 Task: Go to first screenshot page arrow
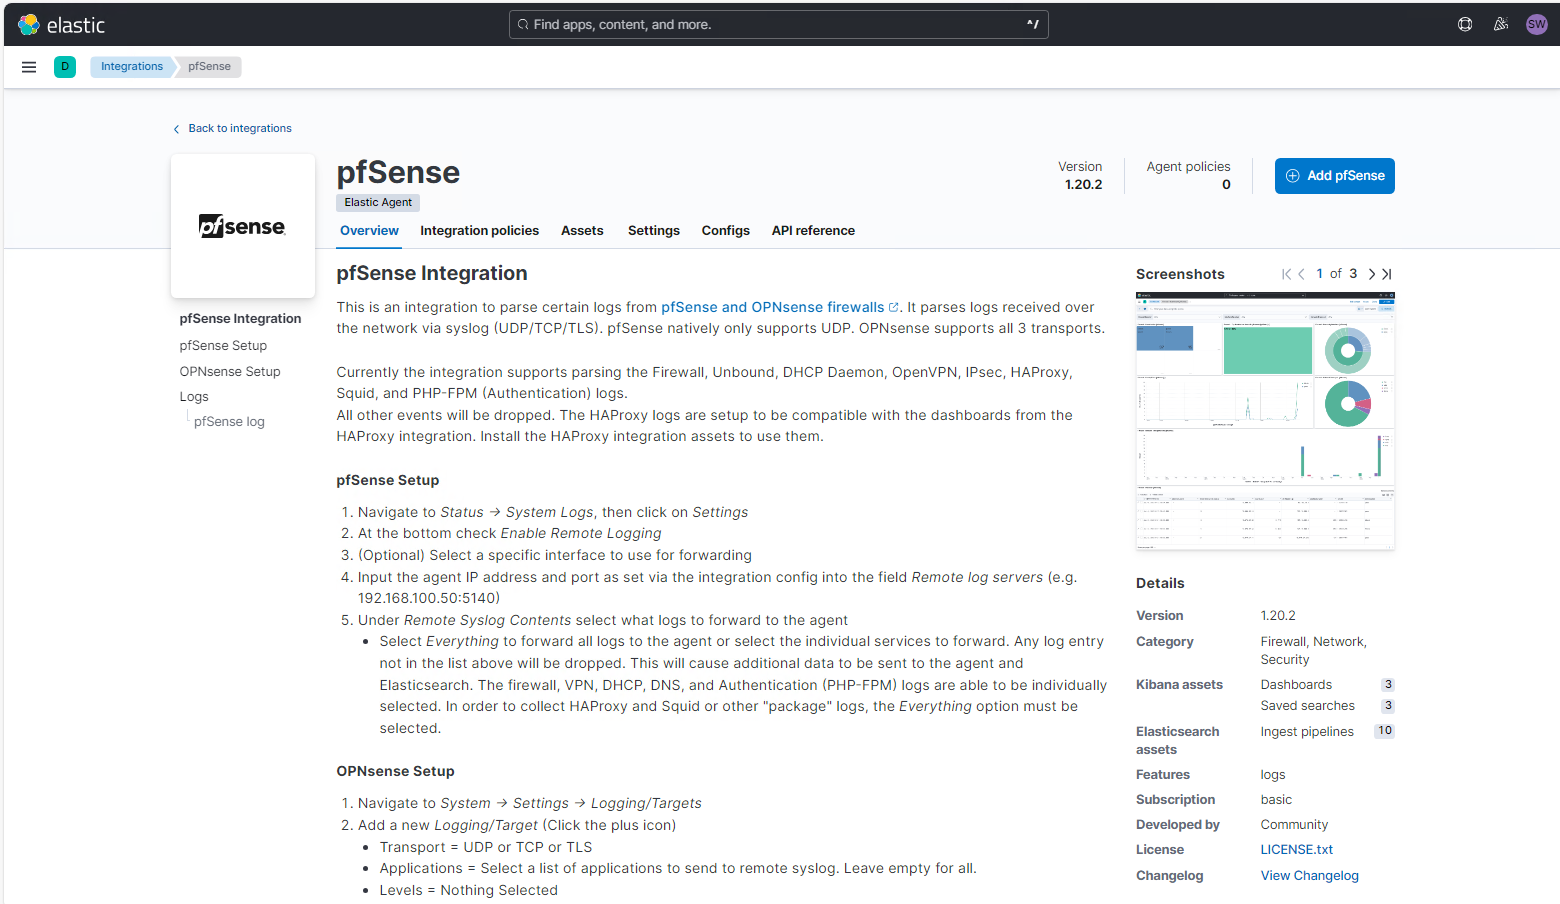tap(1286, 274)
